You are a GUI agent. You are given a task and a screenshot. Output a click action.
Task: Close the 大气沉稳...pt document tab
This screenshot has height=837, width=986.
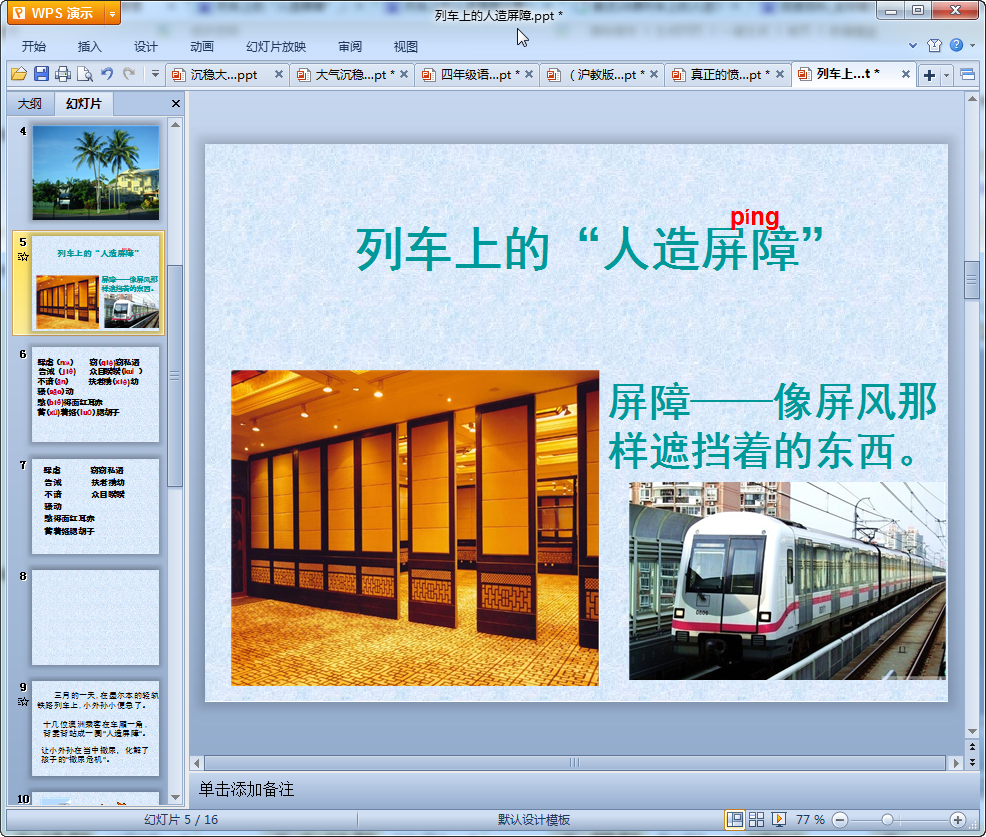(x=404, y=74)
